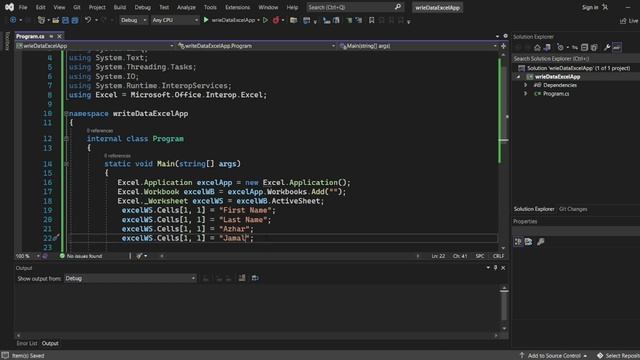Image resolution: width=640 pixels, height=360 pixels.
Task: Click the Bookmark toolbar icon
Action: click(371, 20)
